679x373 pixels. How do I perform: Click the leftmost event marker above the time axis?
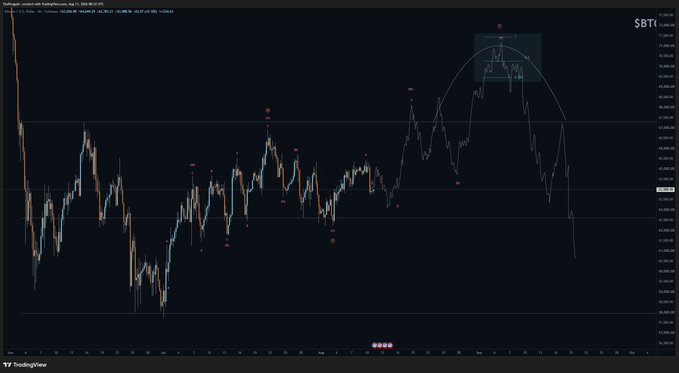pos(375,345)
